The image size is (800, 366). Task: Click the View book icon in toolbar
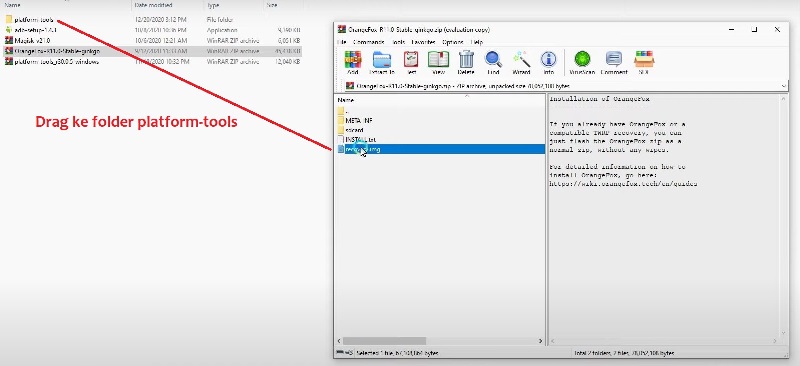pyautogui.click(x=438, y=60)
